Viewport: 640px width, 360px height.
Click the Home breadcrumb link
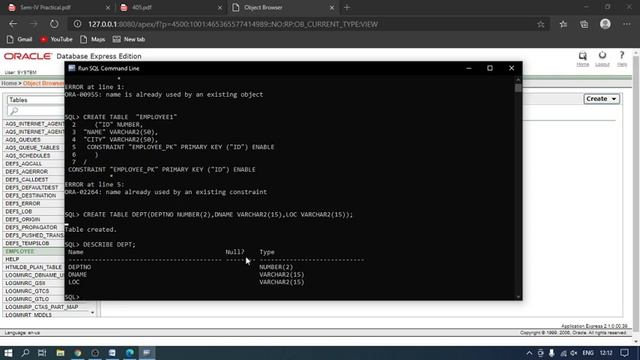click(9, 83)
